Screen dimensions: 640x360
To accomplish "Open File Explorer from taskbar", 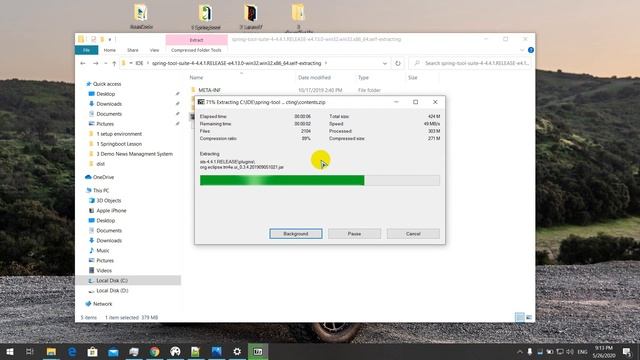I will (51, 351).
